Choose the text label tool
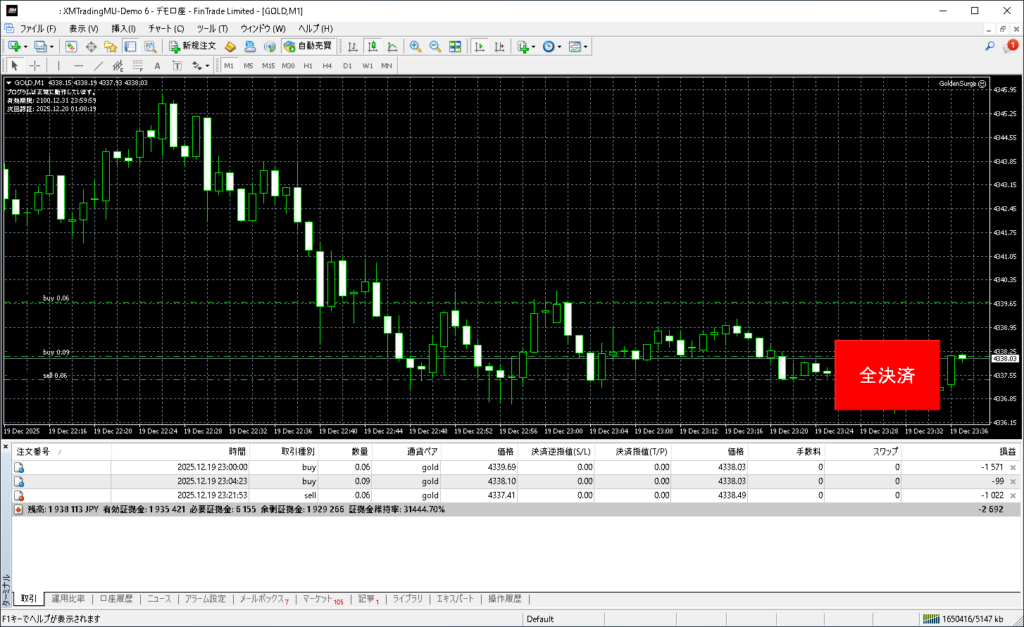Viewport: 1024px width, 627px height. tap(157, 66)
